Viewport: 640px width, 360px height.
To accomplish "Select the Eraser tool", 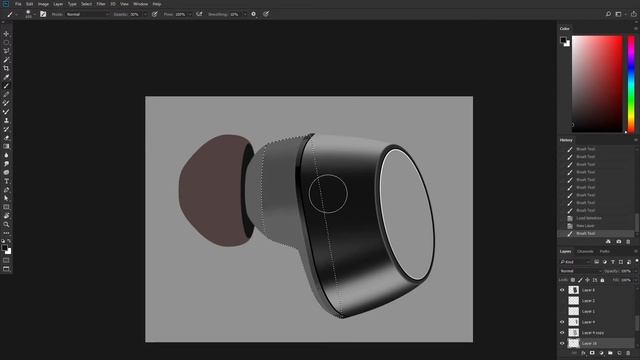I will [x=6, y=138].
